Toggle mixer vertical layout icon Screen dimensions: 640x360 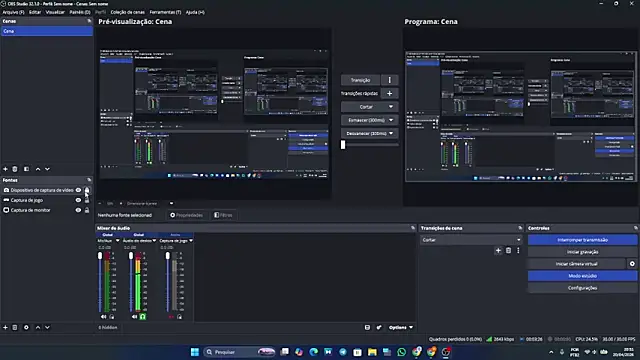coord(367,327)
